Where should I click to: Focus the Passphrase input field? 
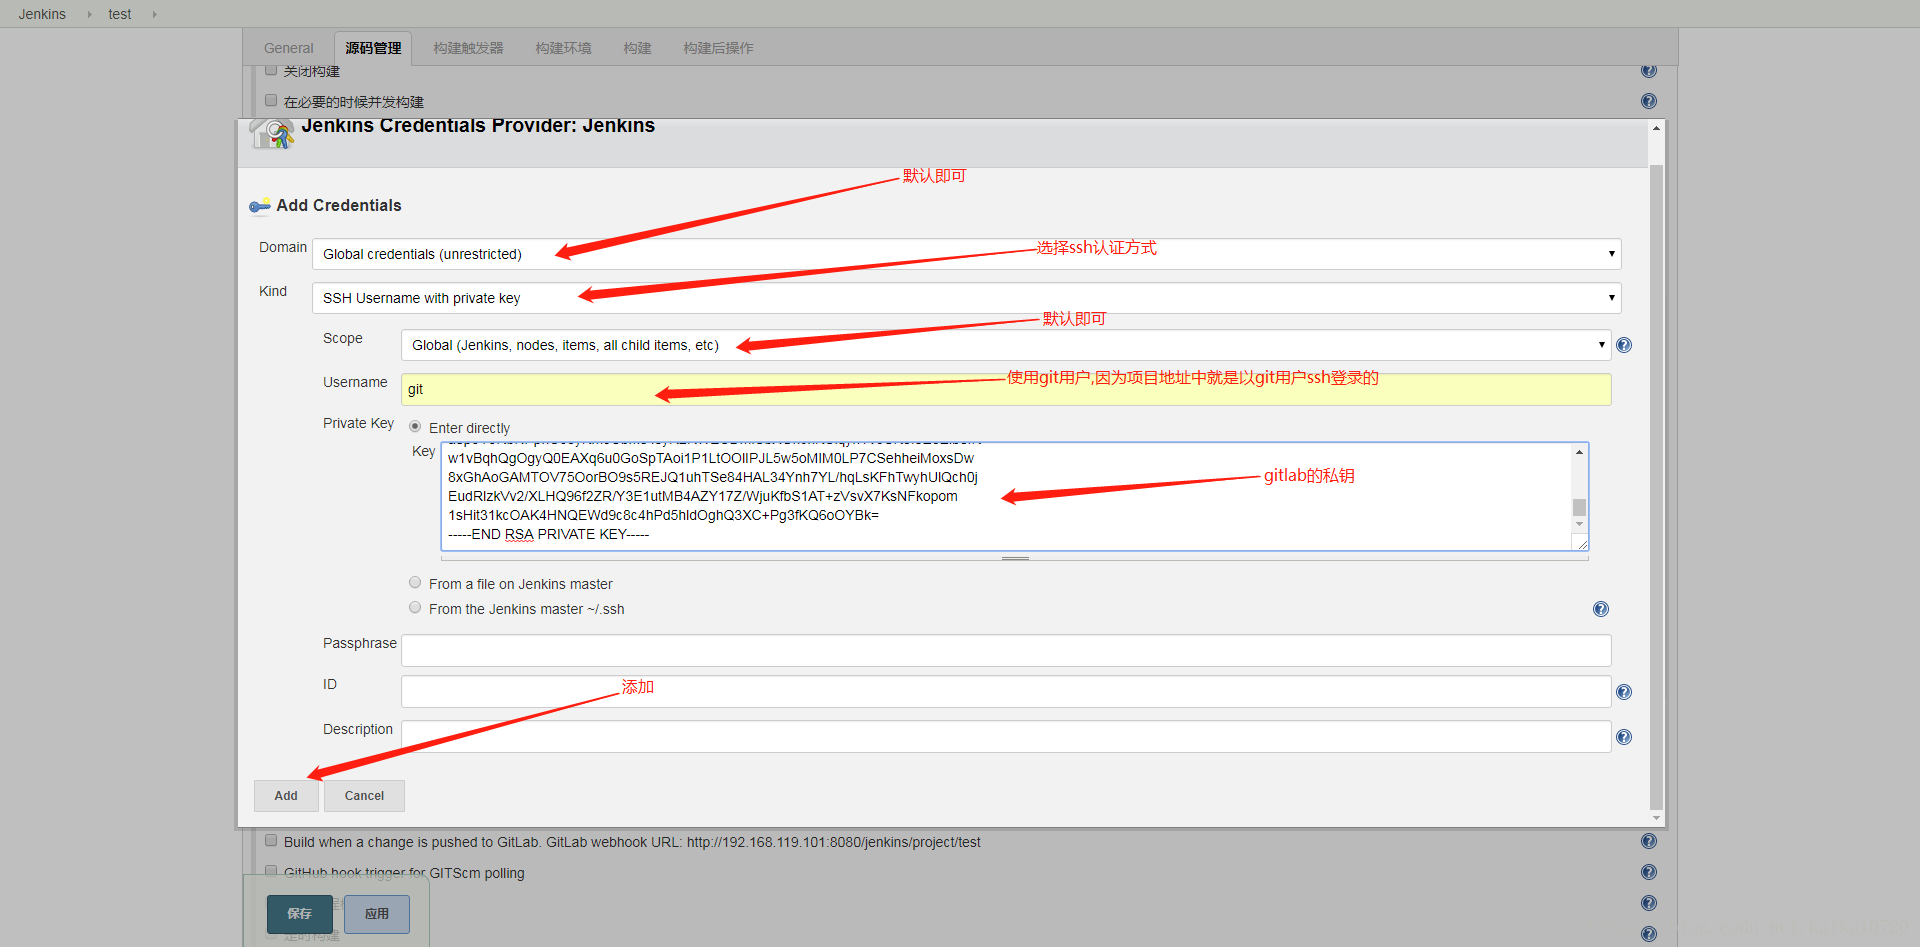(1006, 650)
